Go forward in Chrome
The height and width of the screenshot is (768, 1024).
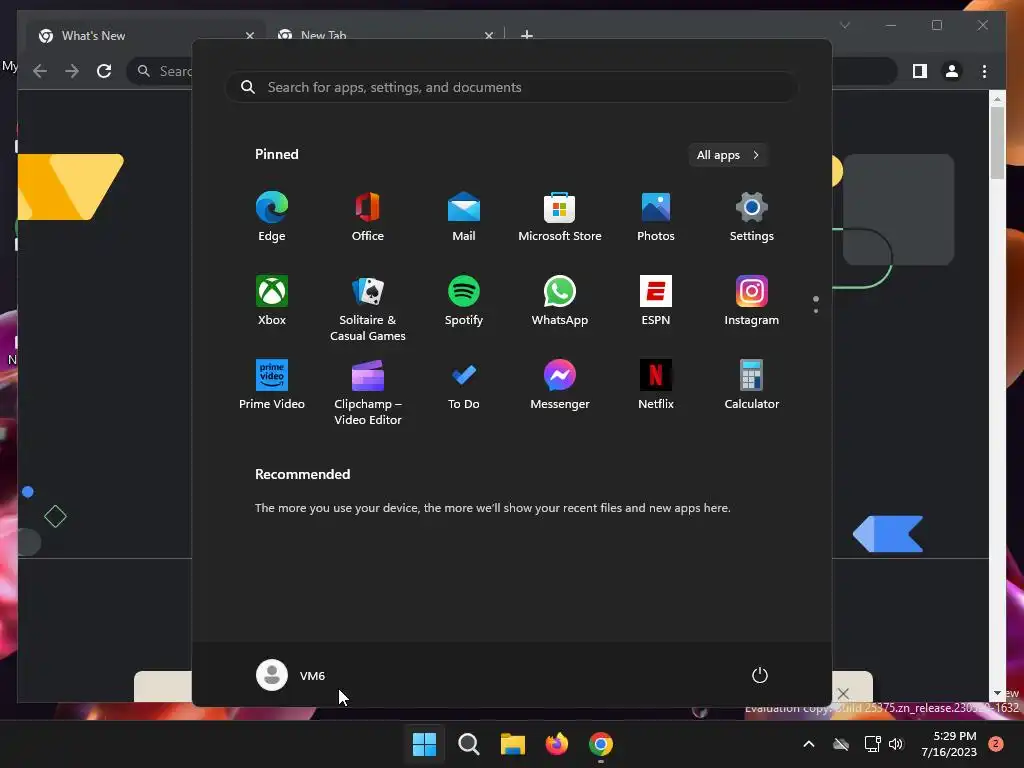[x=72, y=71]
